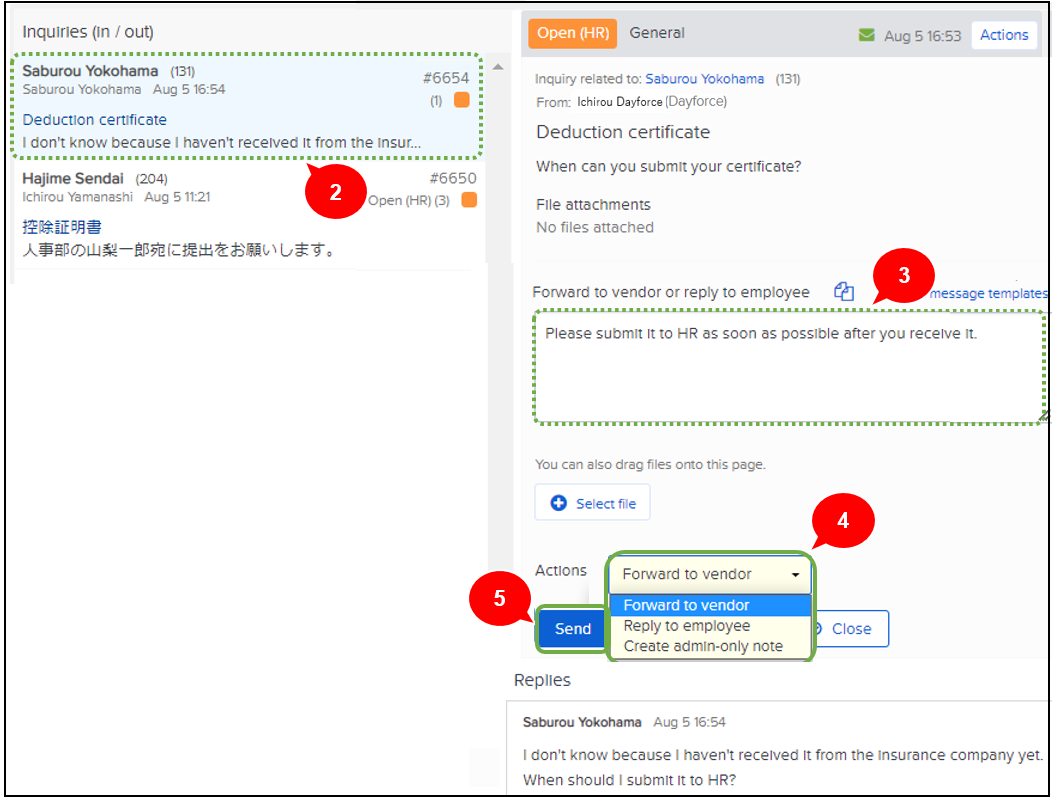Select the Hajime Sendai inquiry #6650
Viewport: 1052px width, 799px height.
[248, 215]
